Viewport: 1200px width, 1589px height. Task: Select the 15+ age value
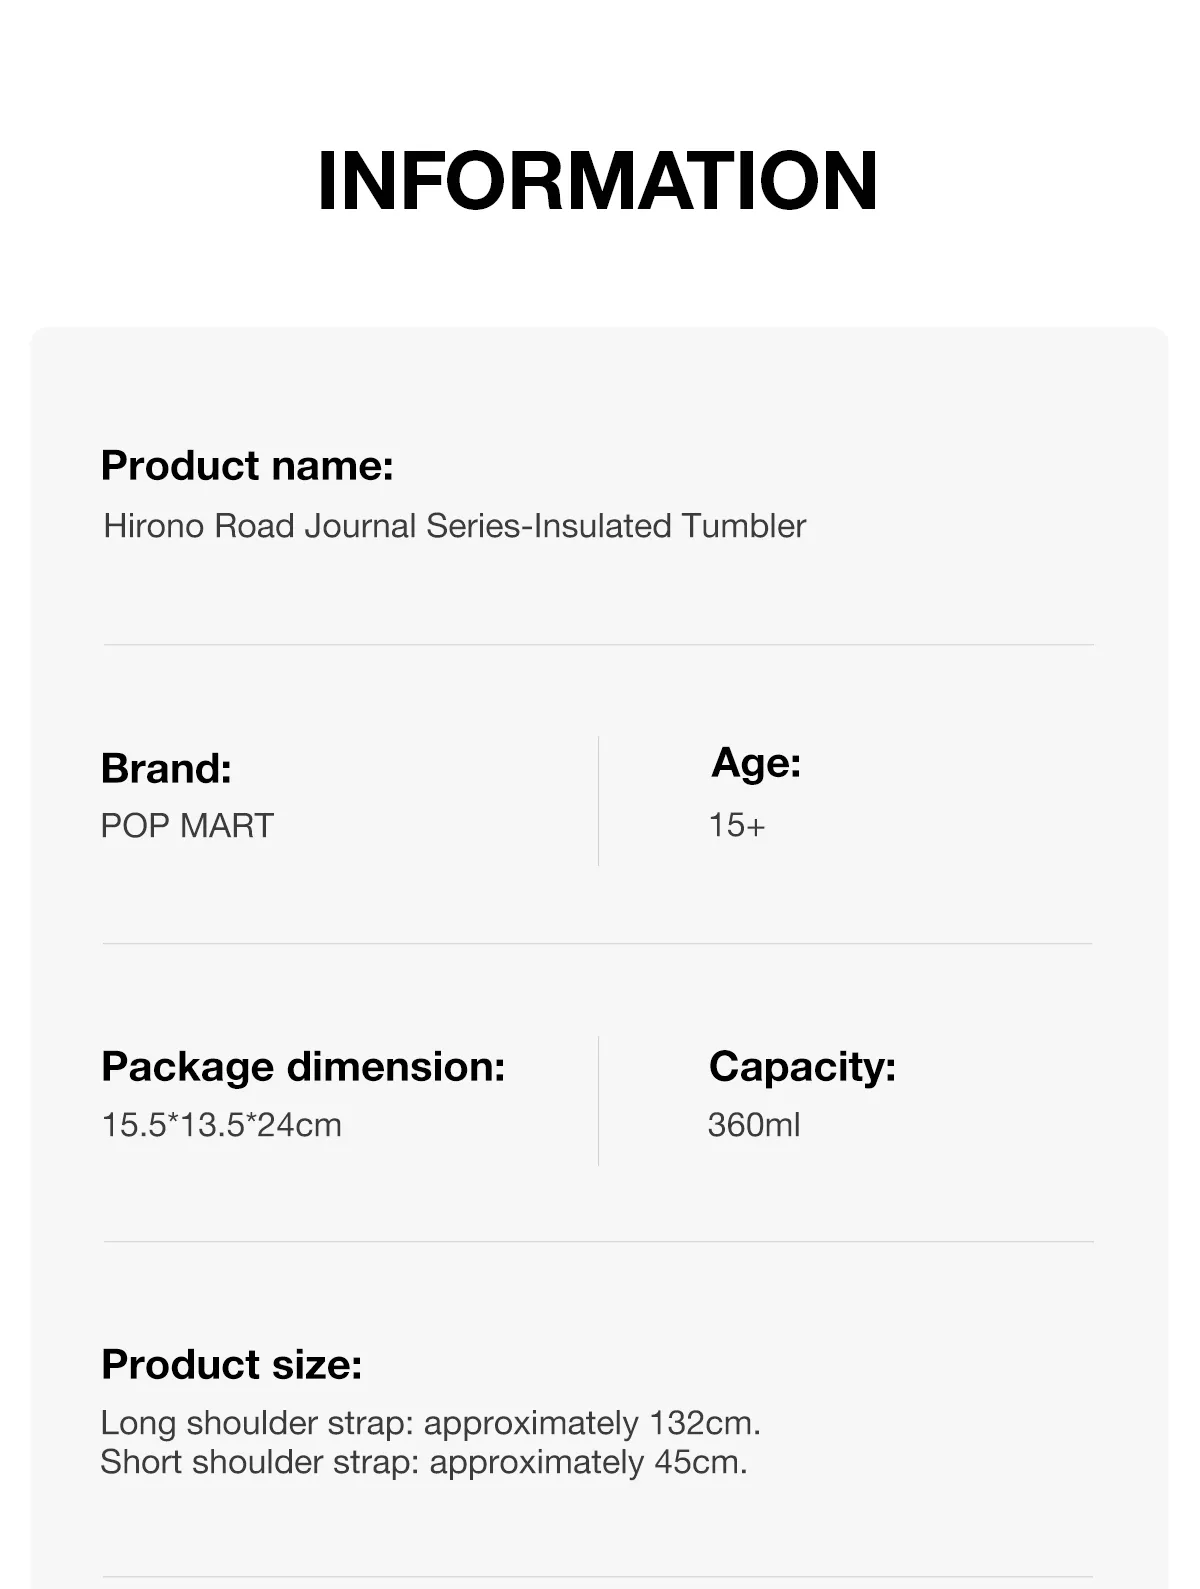737,826
